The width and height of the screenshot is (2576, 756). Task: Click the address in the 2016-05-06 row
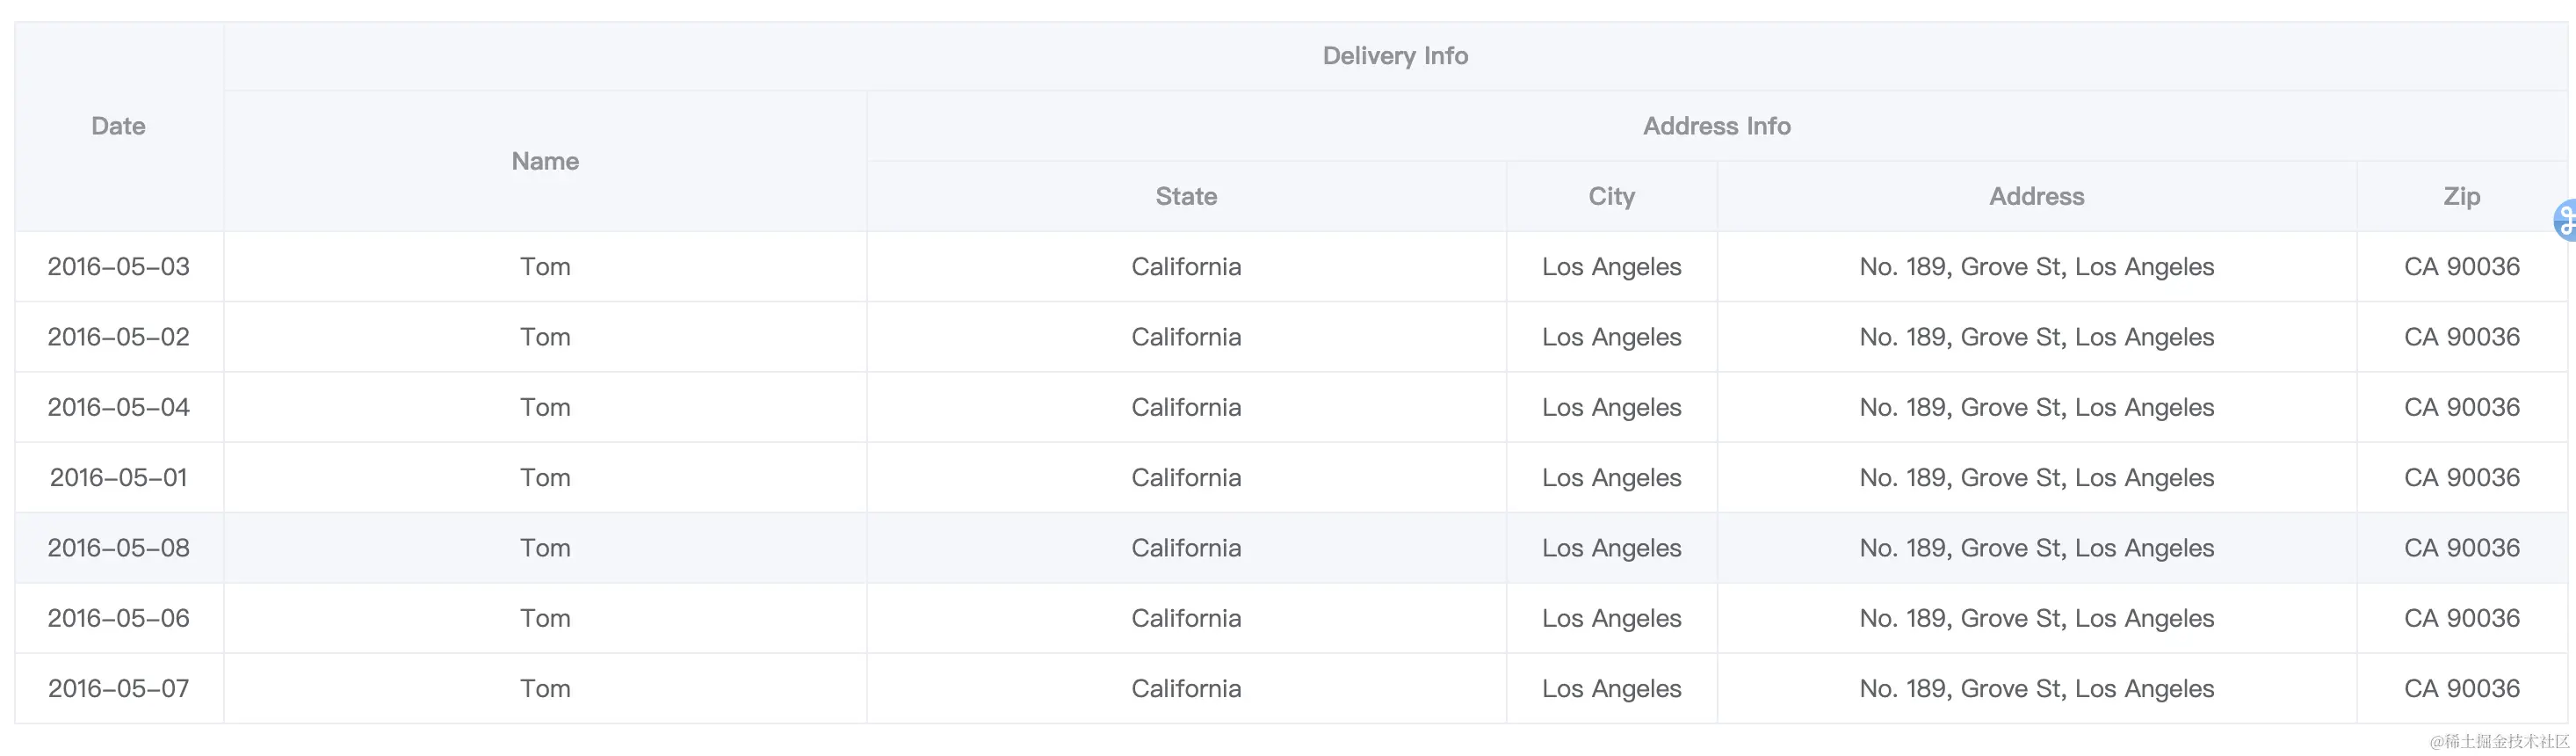click(2036, 618)
